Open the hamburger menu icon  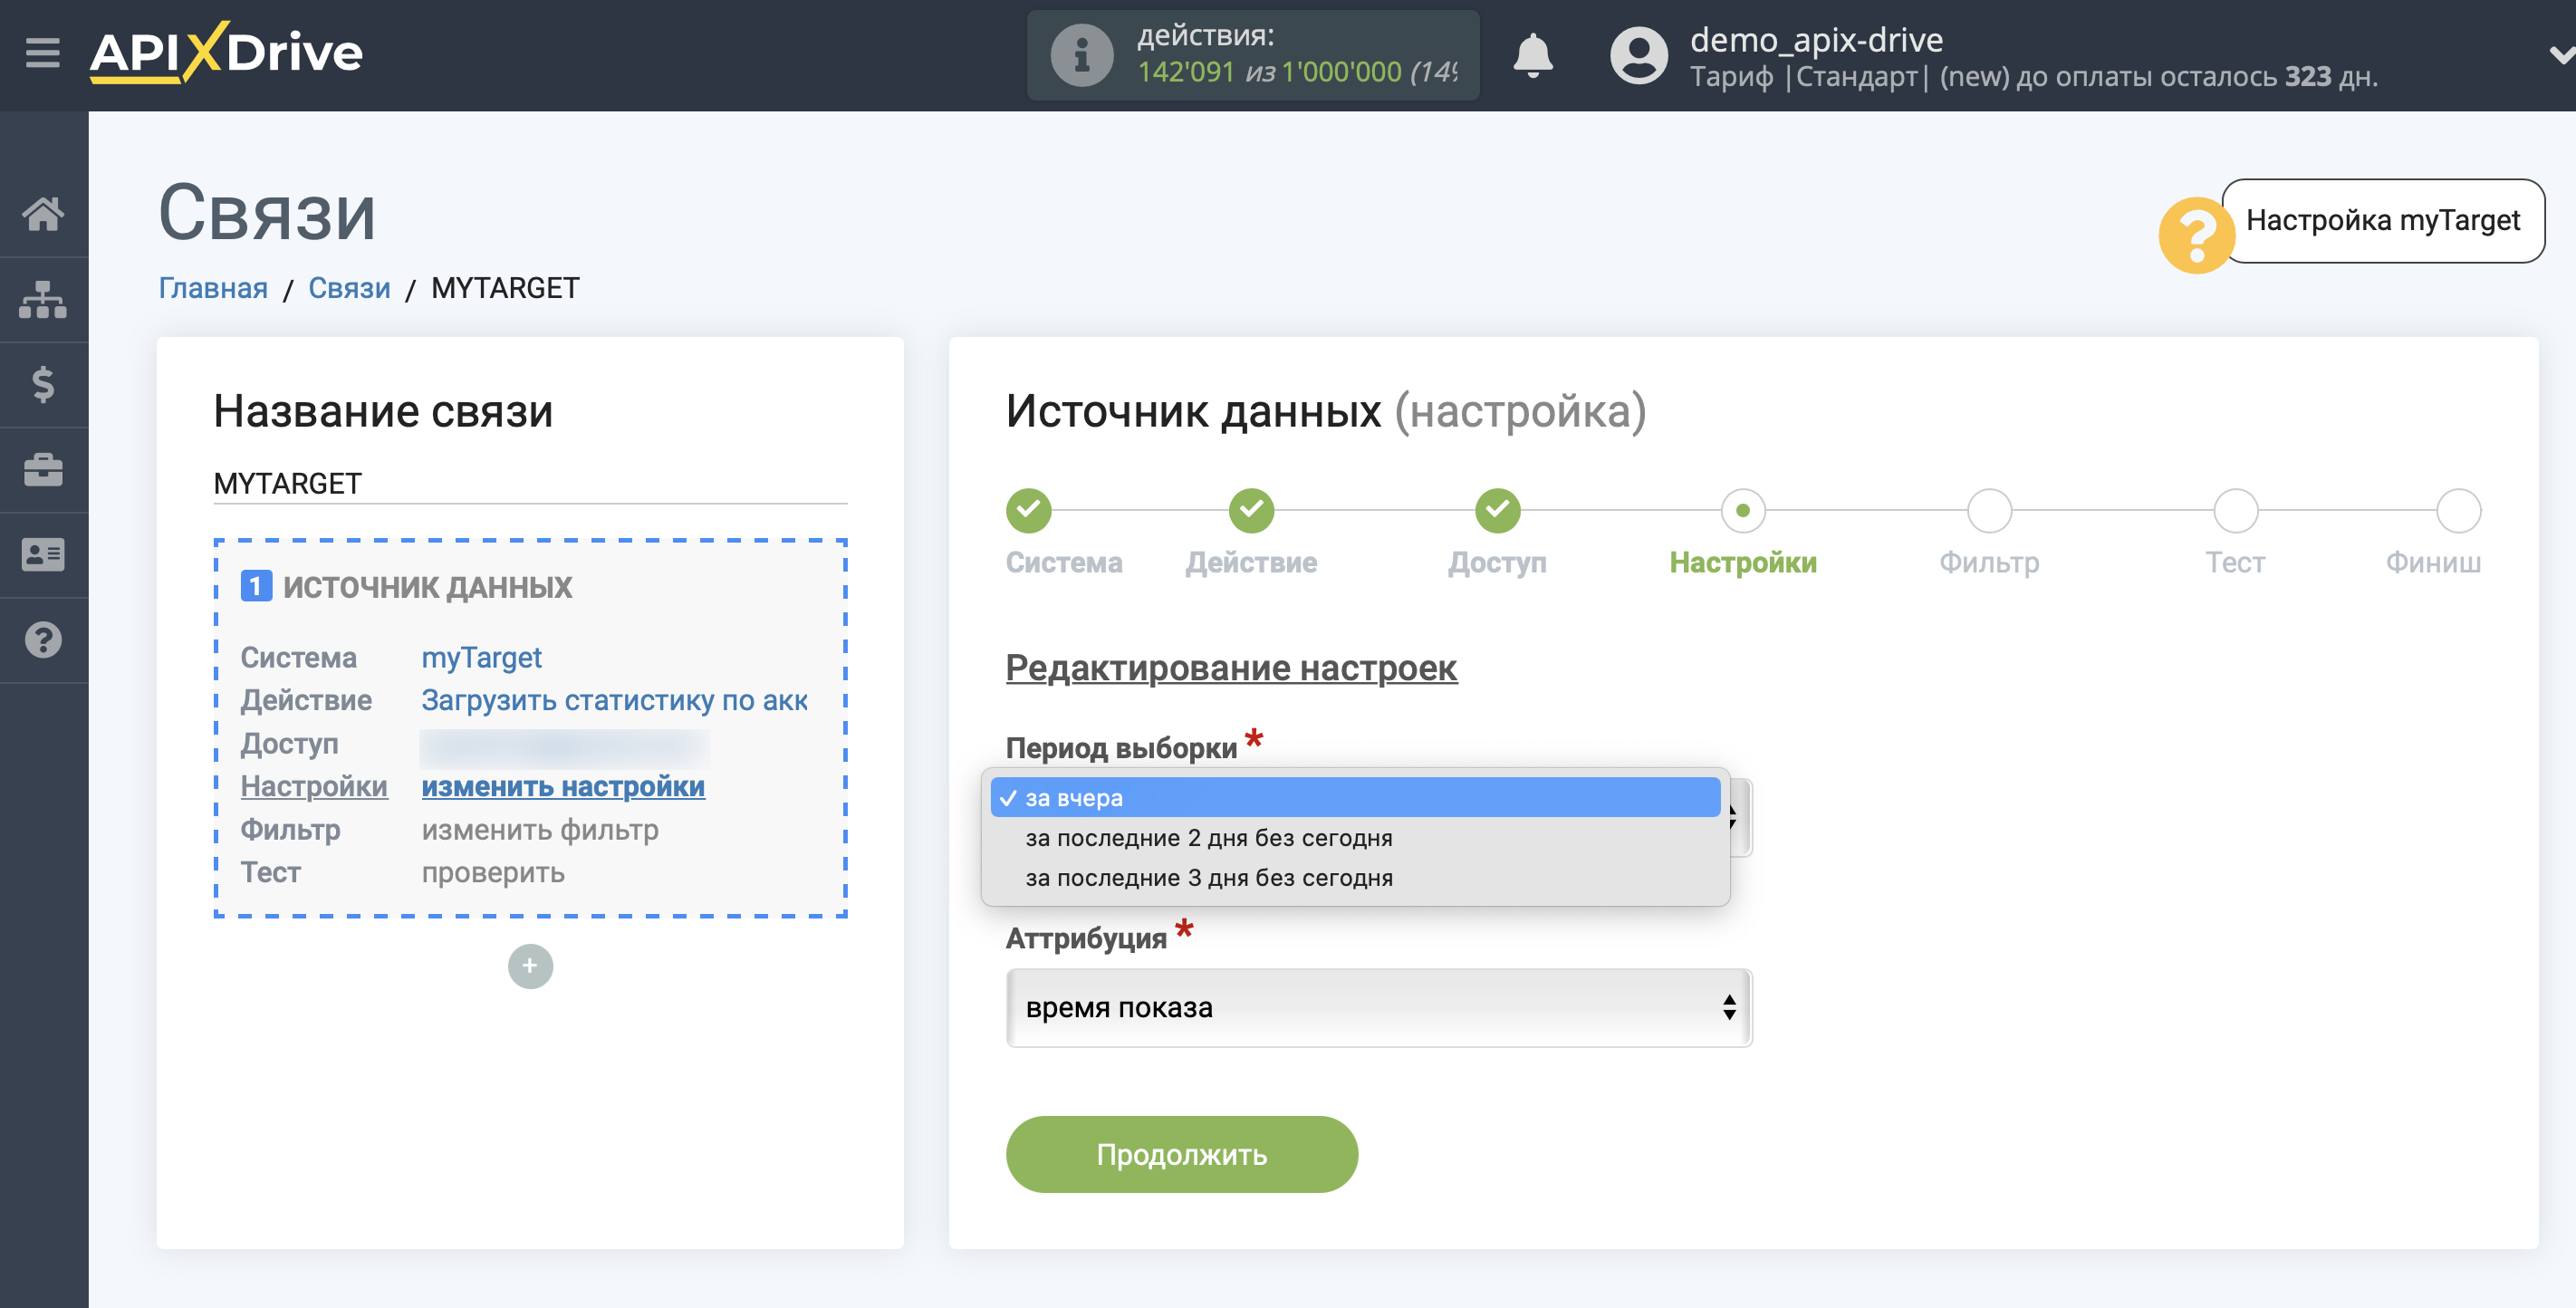click(x=42, y=52)
